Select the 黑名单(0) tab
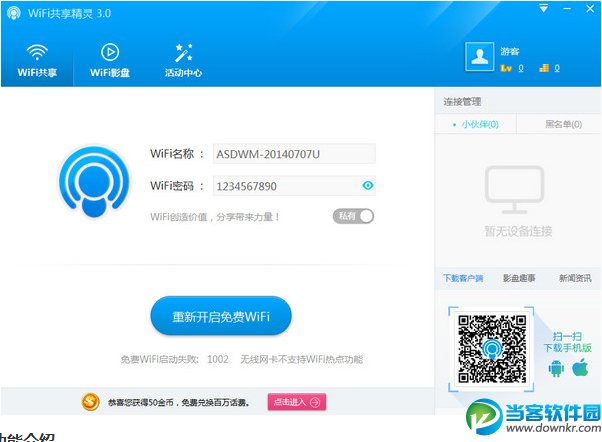Viewport: 602px width, 442px height. 559,124
